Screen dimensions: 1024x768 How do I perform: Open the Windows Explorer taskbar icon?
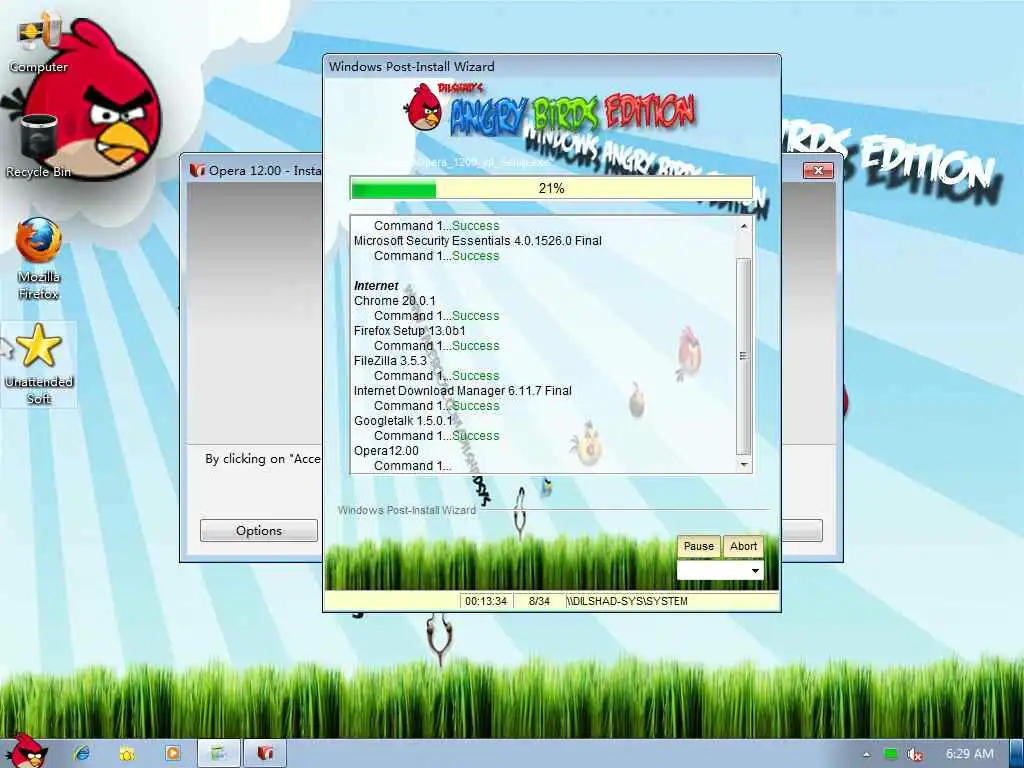127,753
